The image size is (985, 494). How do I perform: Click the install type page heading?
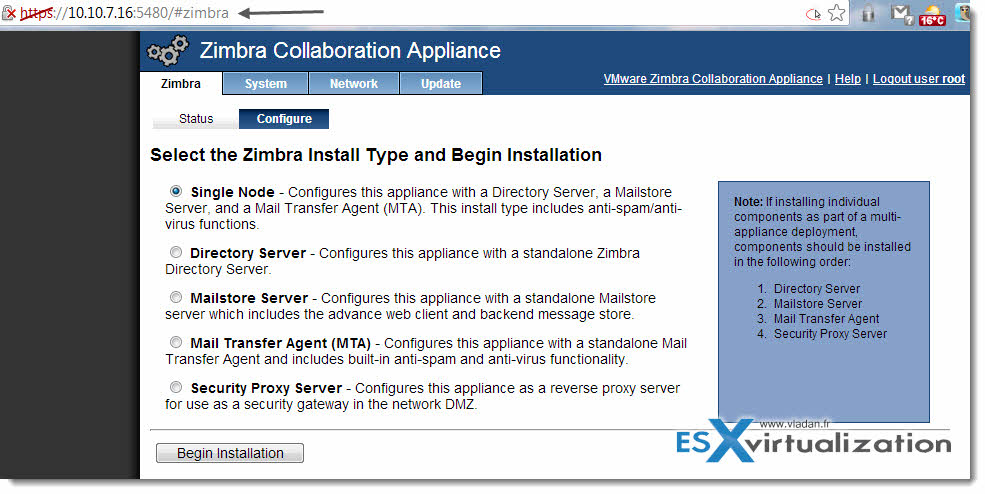376,155
